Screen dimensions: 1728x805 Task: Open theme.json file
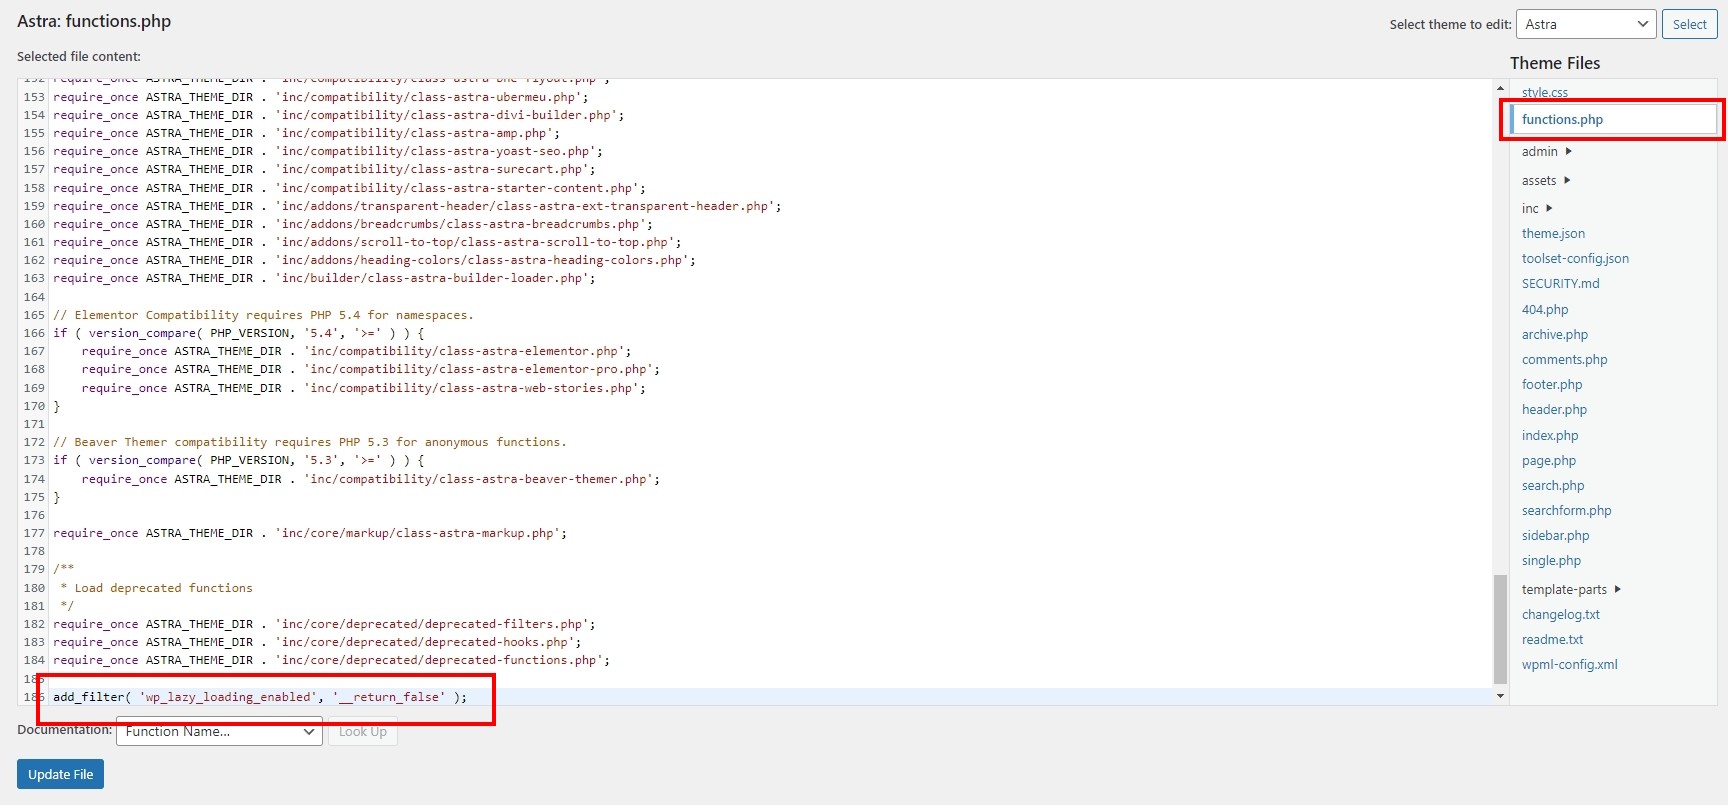(x=1553, y=233)
